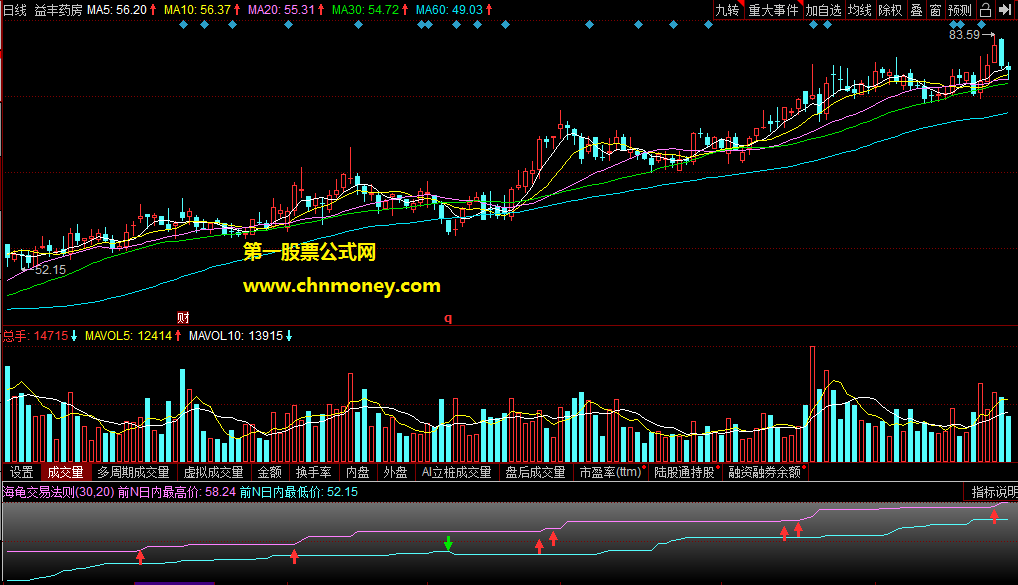Click the lock icon in top toolbar
The image size is (1018, 585).
pos(985,10)
